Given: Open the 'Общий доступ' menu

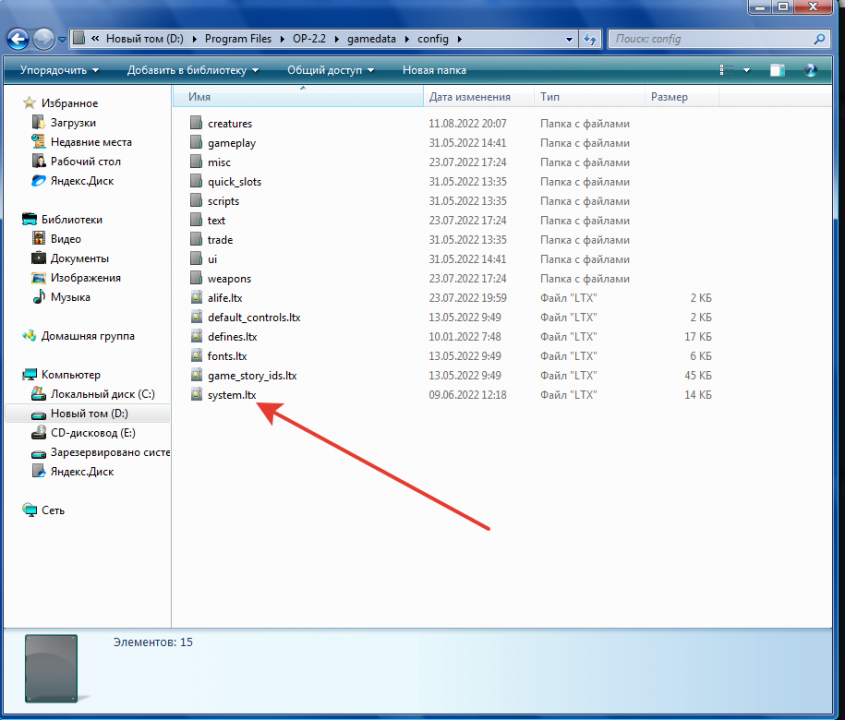Looking at the screenshot, I should pos(330,70).
